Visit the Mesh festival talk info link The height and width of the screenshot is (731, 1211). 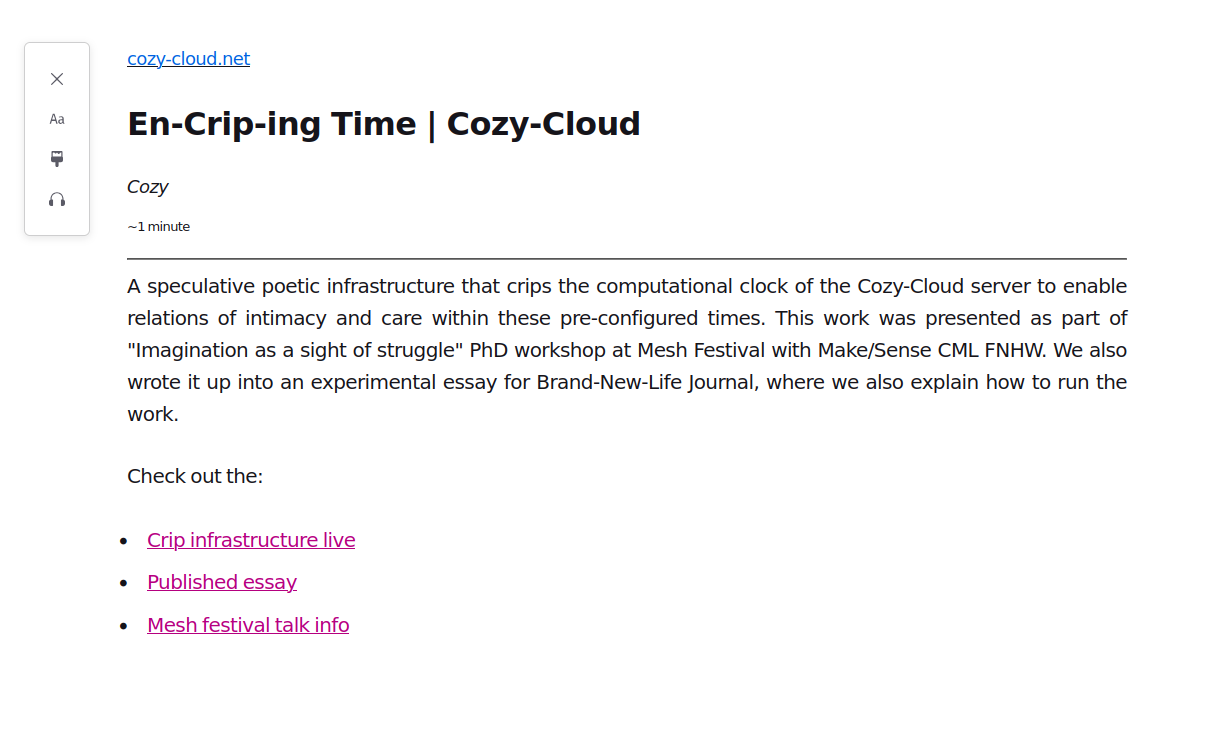(x=248, y=625)
